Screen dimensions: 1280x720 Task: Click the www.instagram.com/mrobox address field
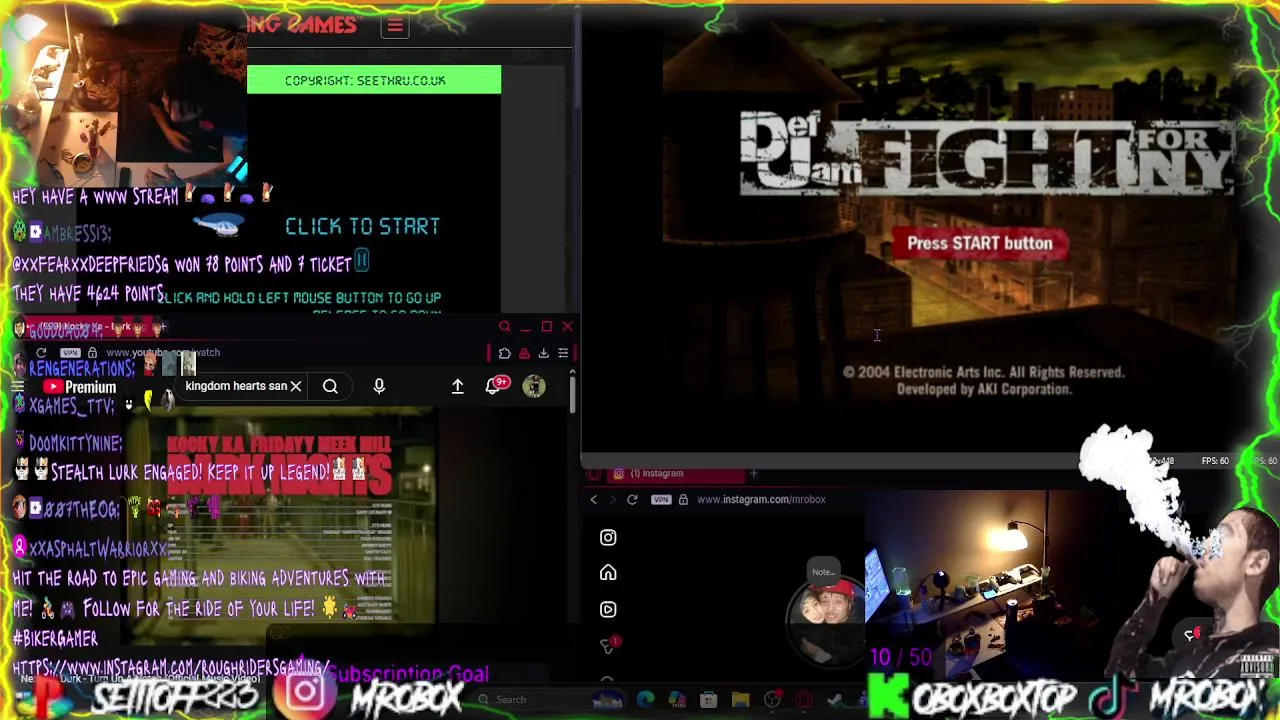(761, 500)
